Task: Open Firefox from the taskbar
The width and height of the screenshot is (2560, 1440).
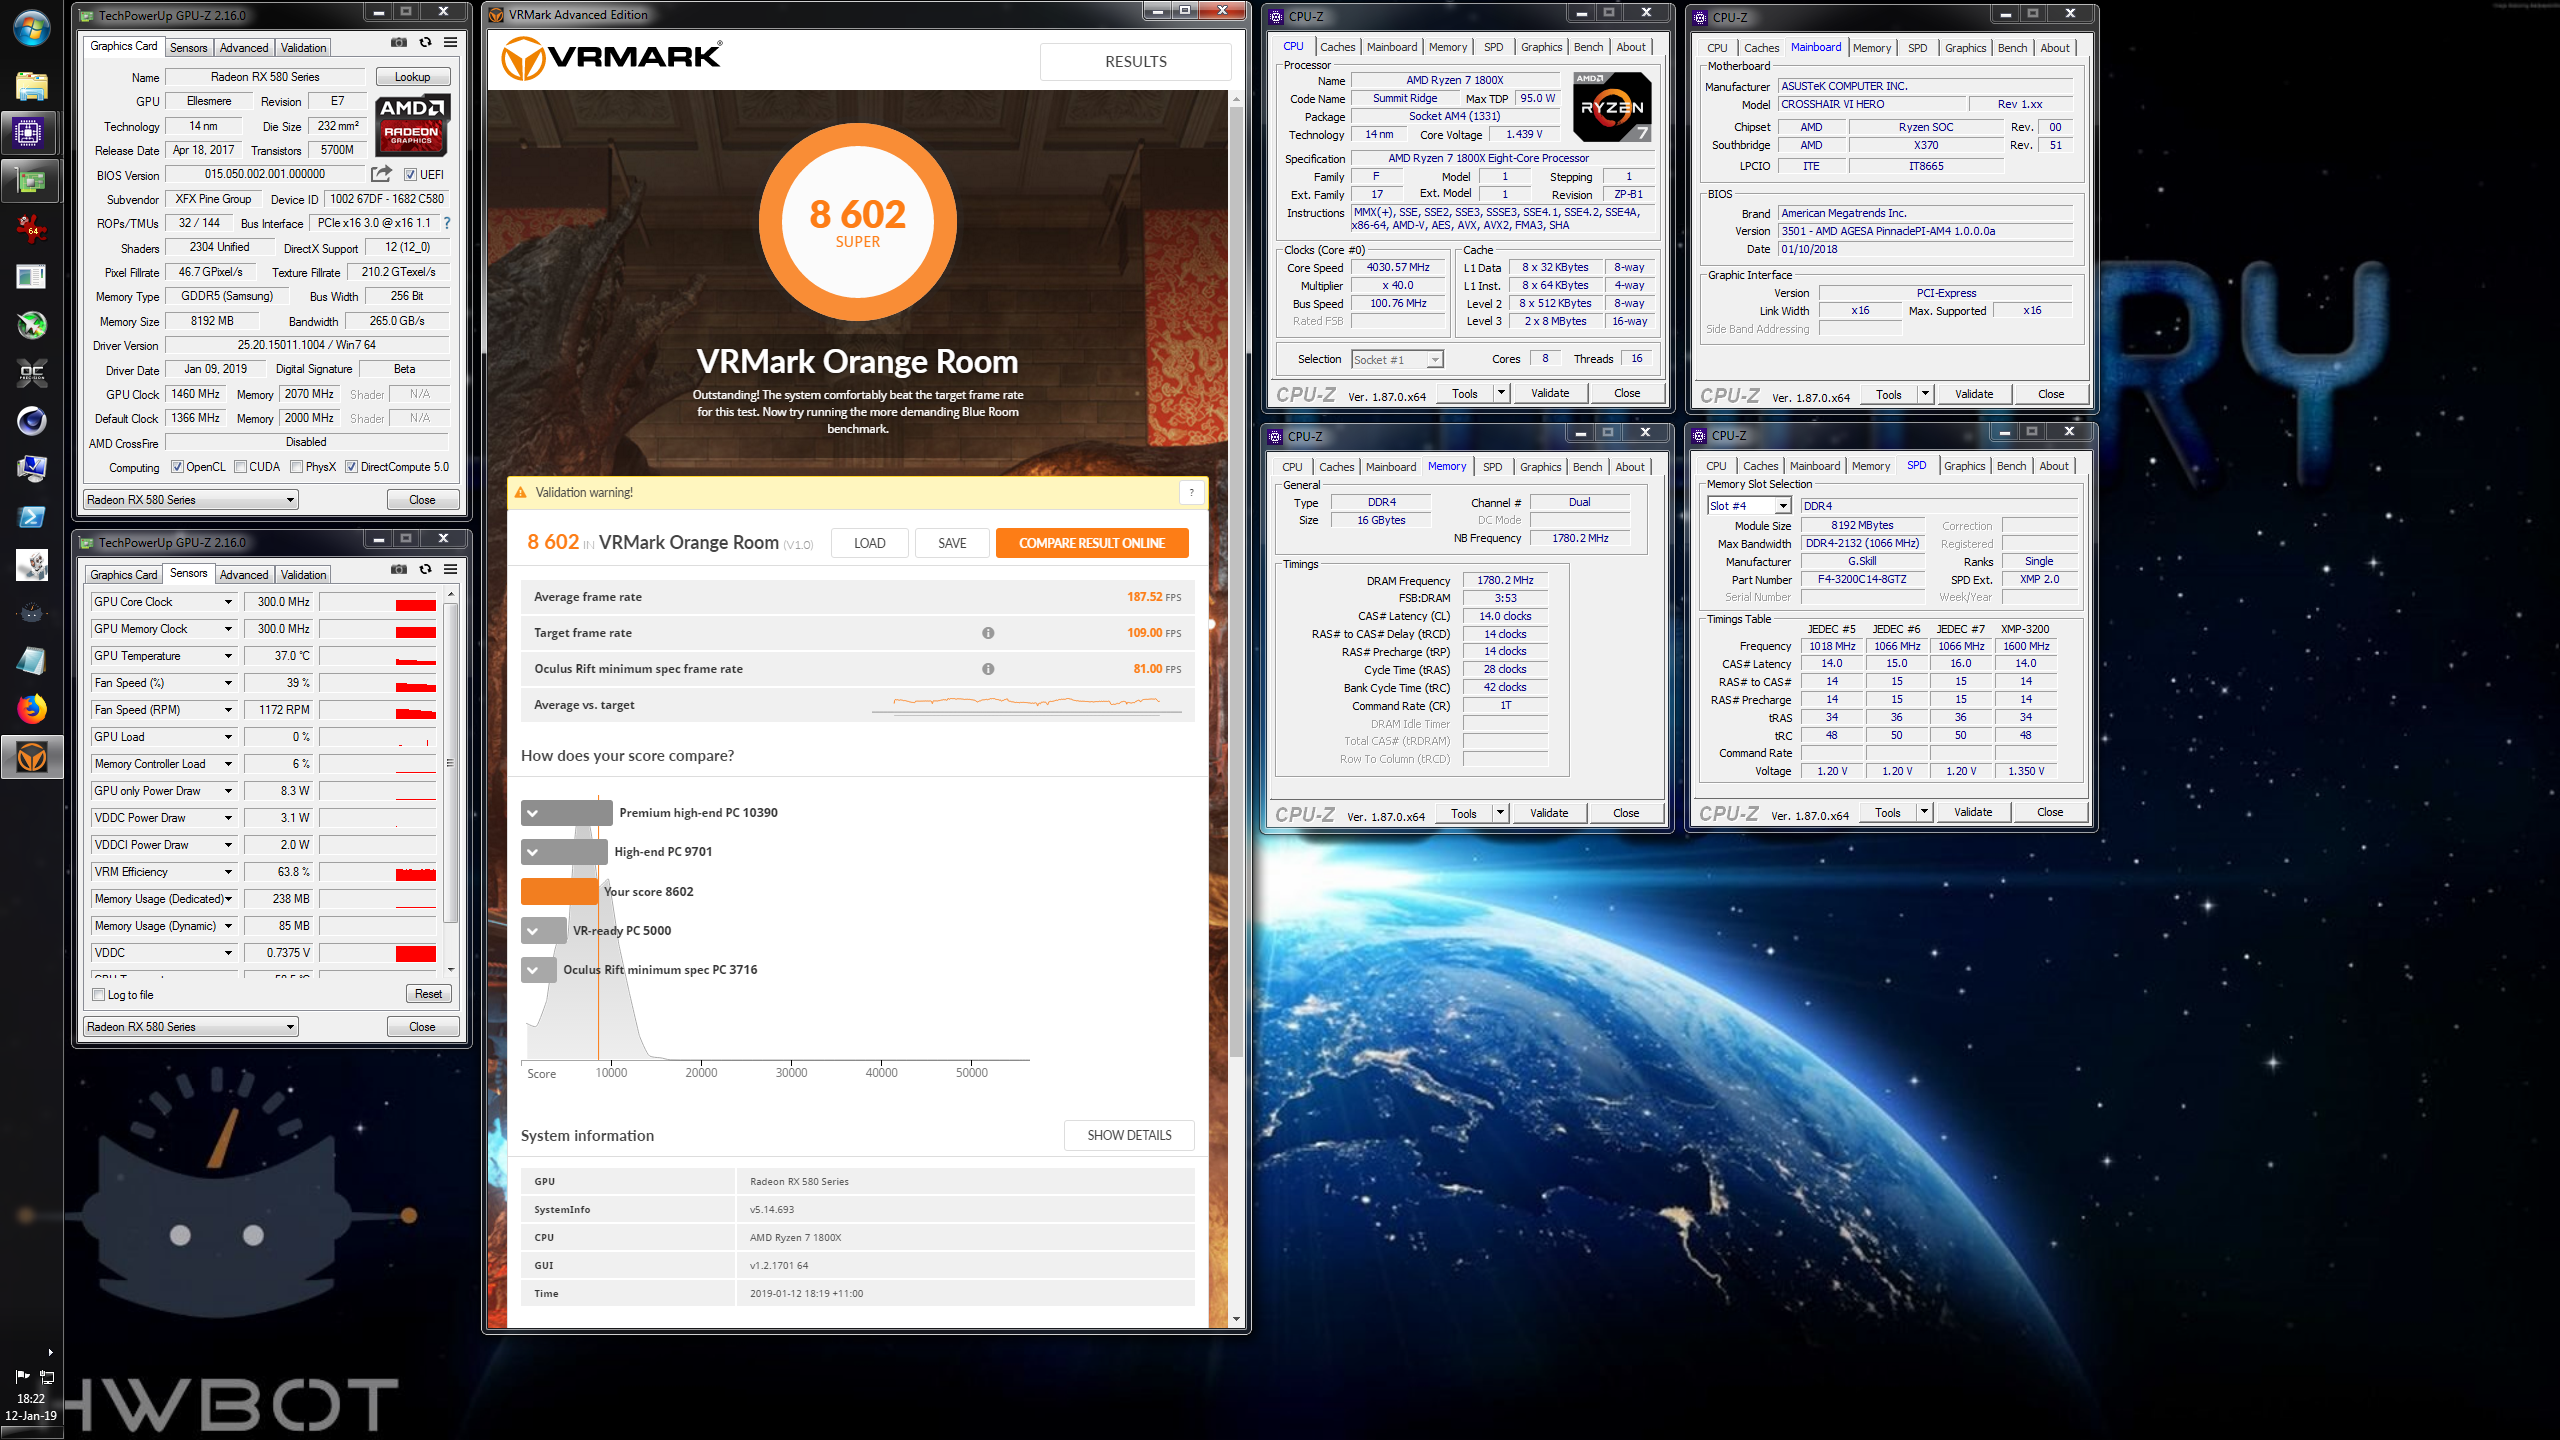Action: click(x=31, y=710)
